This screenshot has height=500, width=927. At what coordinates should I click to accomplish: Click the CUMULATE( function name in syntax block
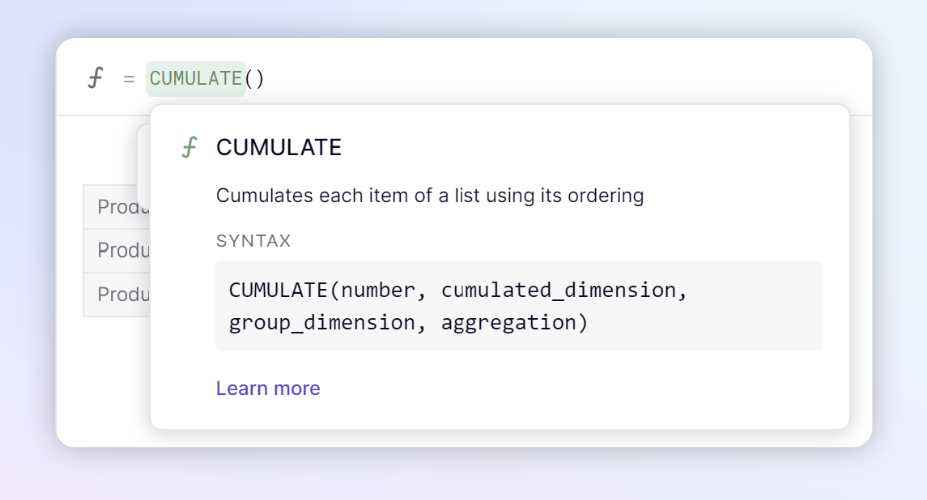point(284,290)
